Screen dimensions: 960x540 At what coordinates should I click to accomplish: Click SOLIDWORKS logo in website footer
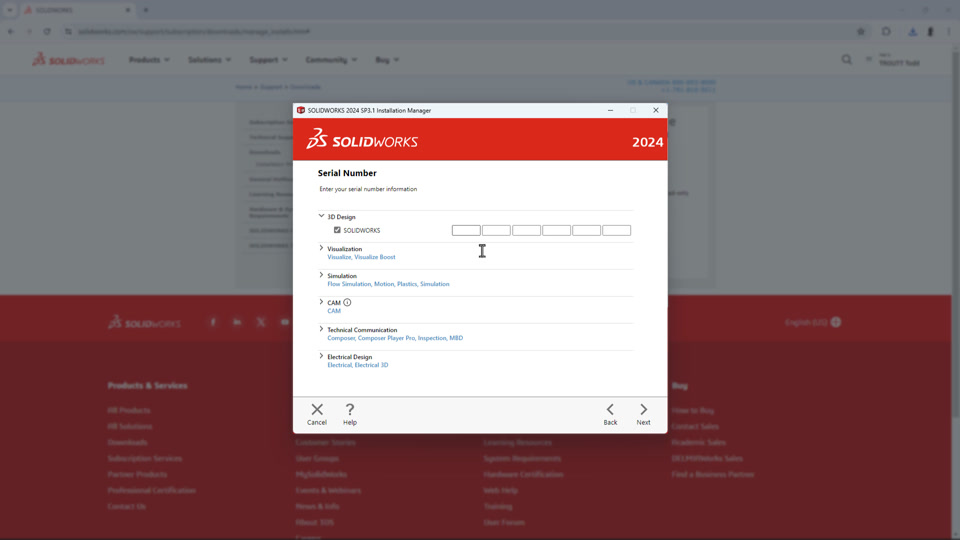coord(144,322)
